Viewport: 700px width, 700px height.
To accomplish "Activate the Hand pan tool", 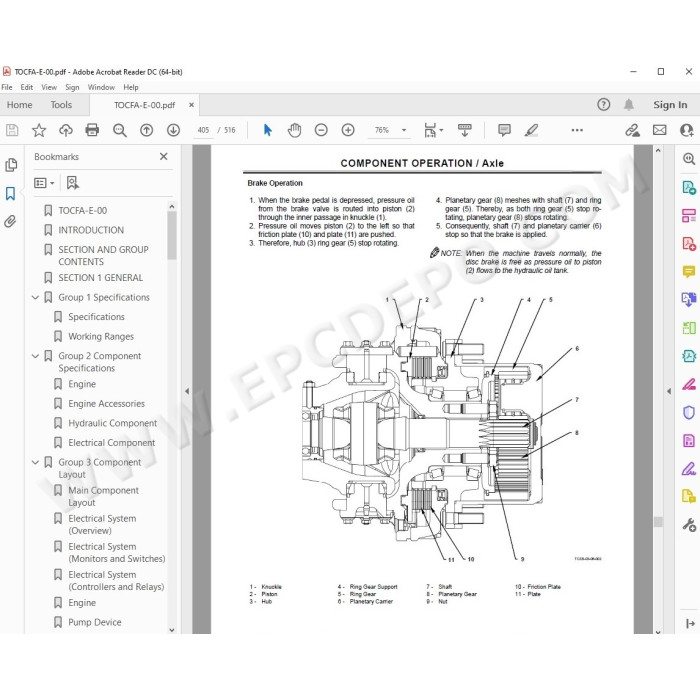I will pyautogui.click(x=294, y=130).
